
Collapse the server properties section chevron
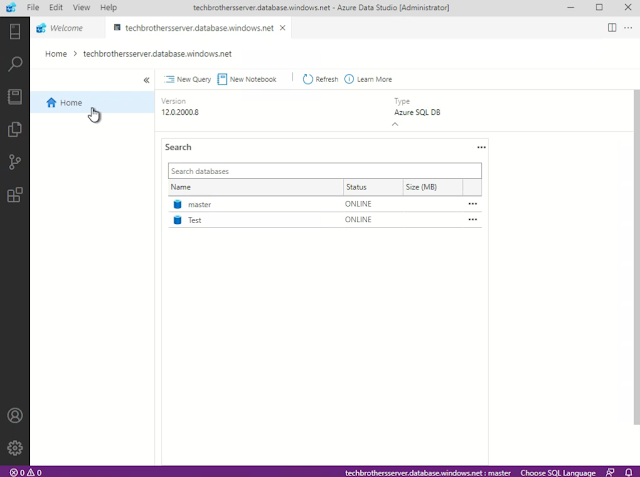tap(395, 124)
